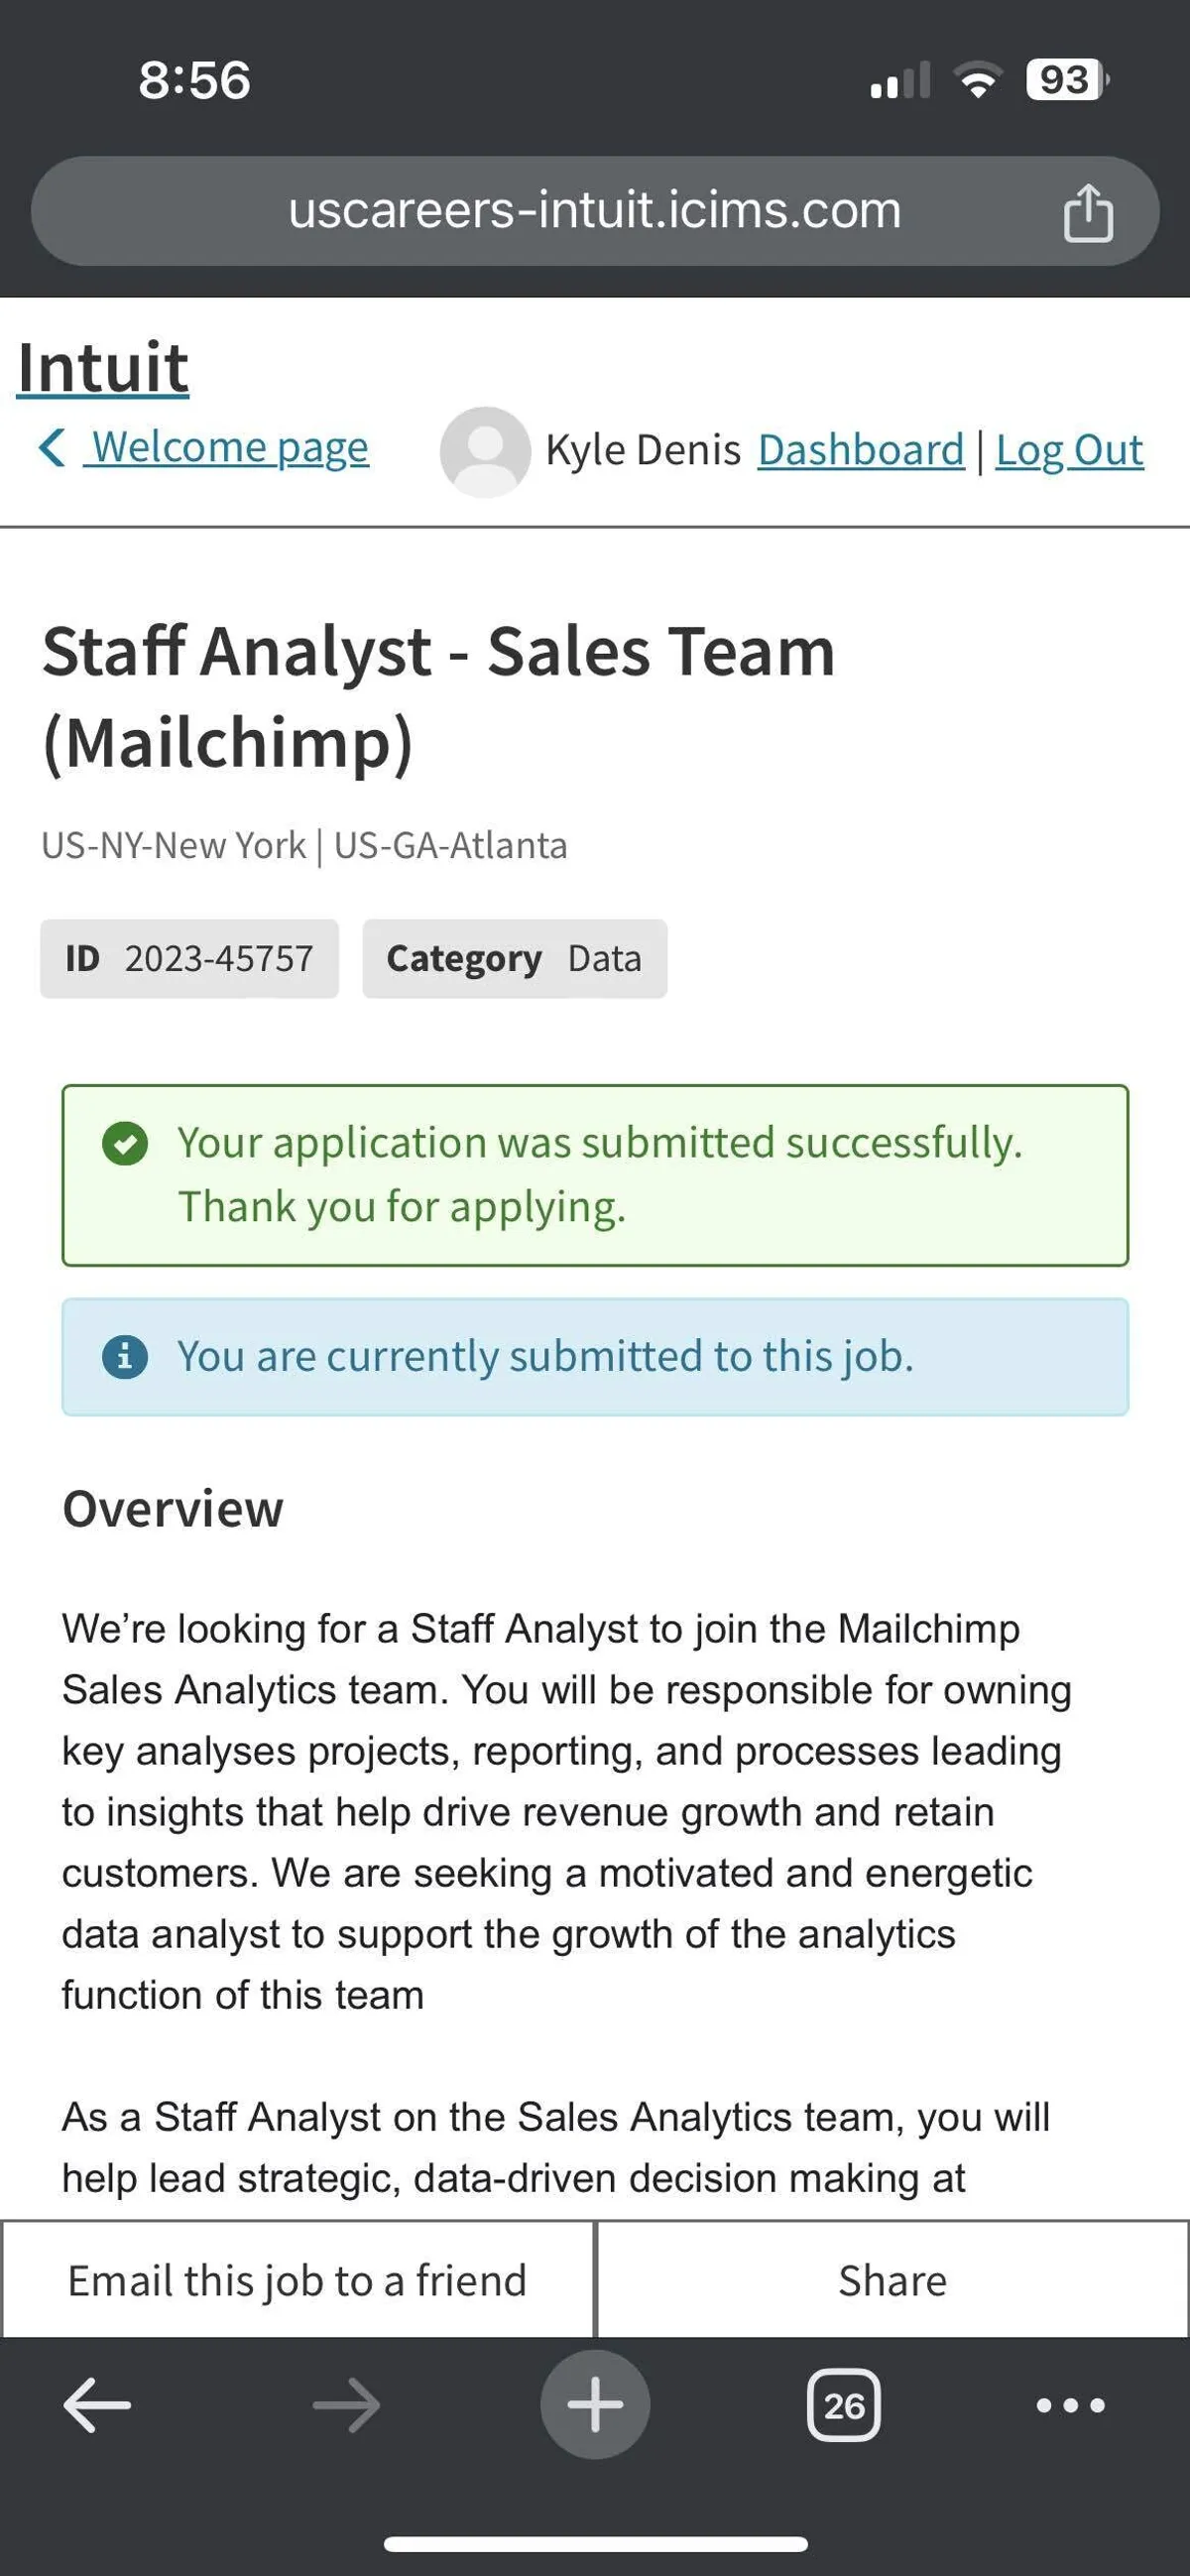Screen dimensions: 1190x2576
Task: Tap the back chevron beside Welcome page
Action: pos(52,447)
